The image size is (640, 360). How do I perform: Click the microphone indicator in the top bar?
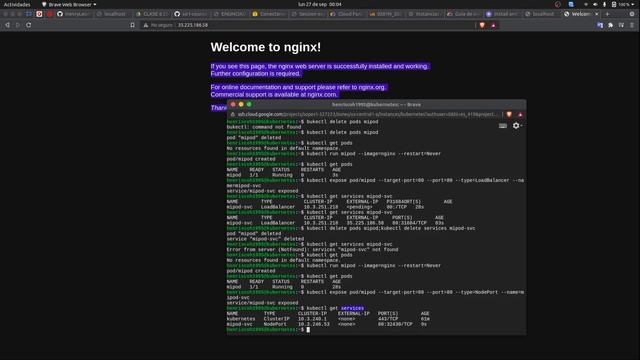(x=604, y=4)
